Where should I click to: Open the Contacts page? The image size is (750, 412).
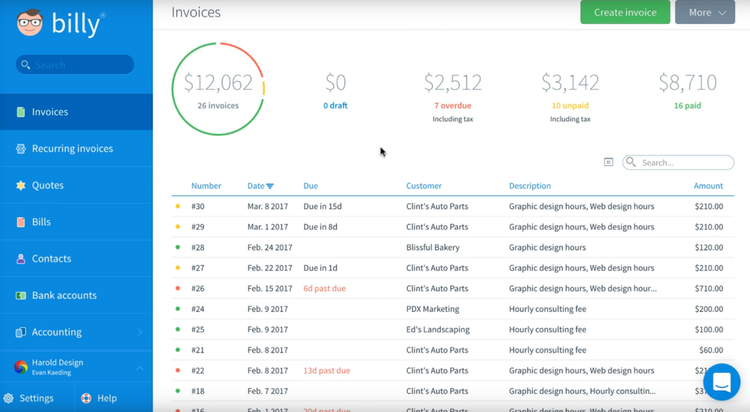(77, 259)
